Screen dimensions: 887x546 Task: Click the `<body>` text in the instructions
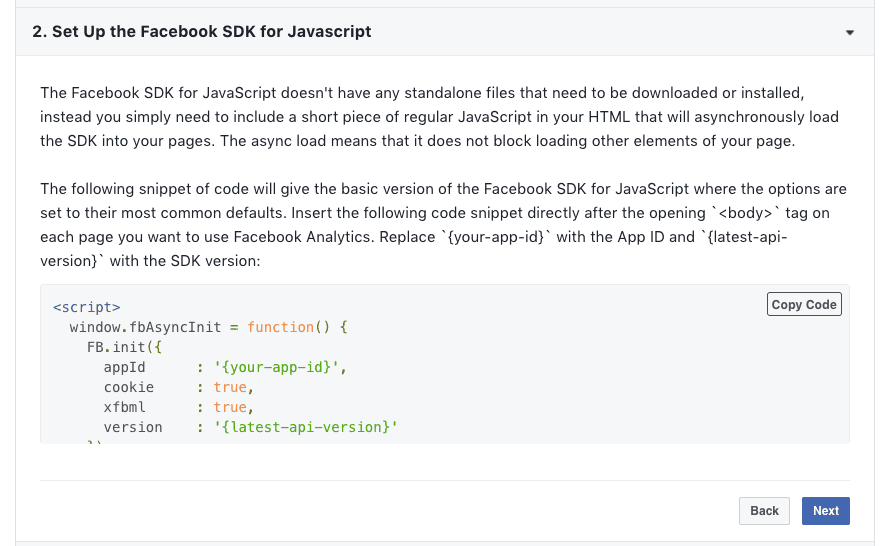(745, 213)
